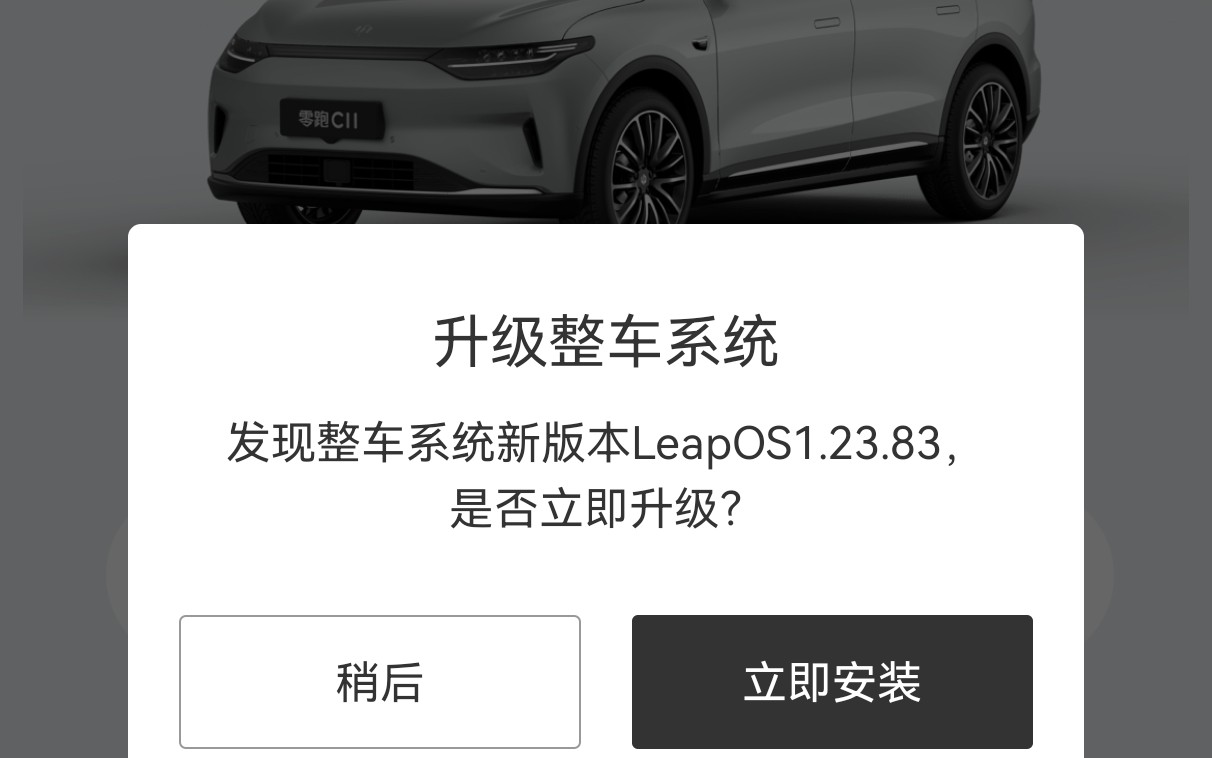This screenshot has height=758, width=1212.
Task: Tap the dimmed circular control right of dialog
Action: click(x=1099, y=572)
